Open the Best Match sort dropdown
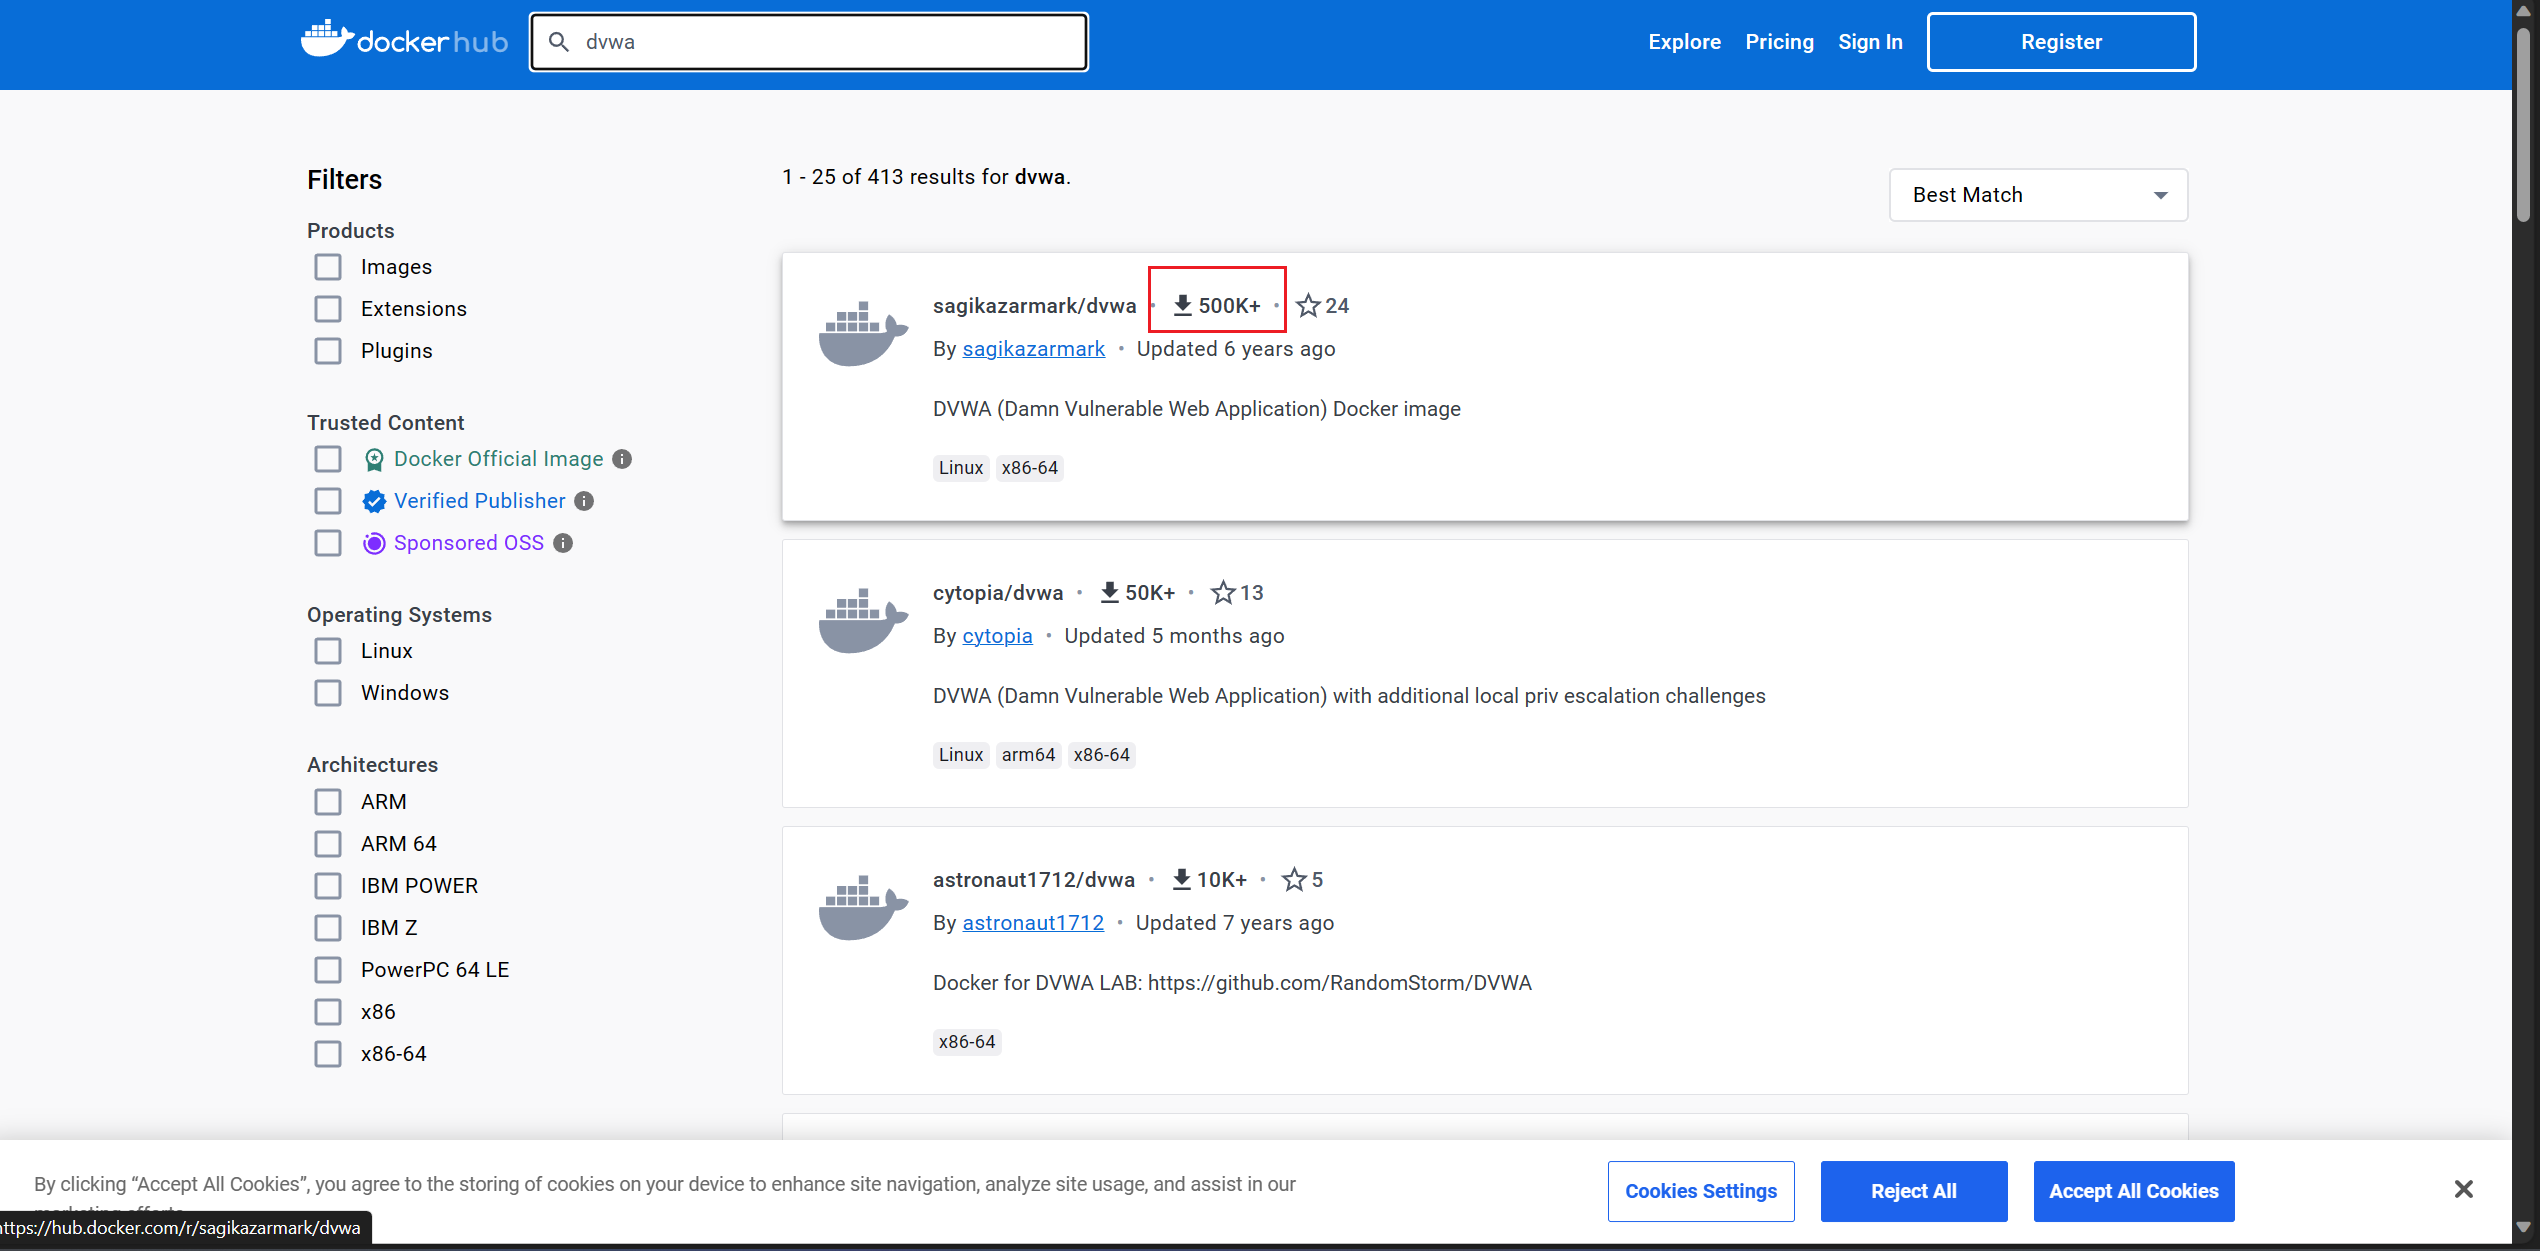 (x=2038, y=195)
